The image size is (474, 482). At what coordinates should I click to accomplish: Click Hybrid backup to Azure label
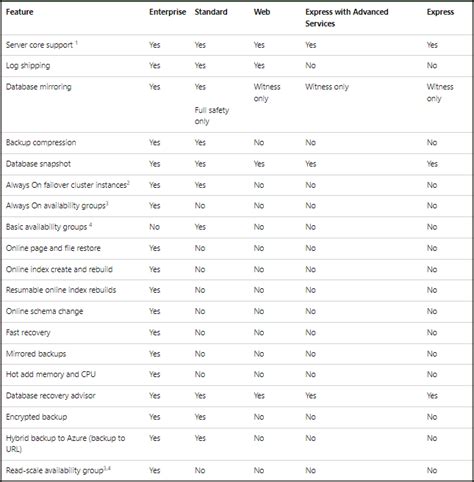click(65, 444)
